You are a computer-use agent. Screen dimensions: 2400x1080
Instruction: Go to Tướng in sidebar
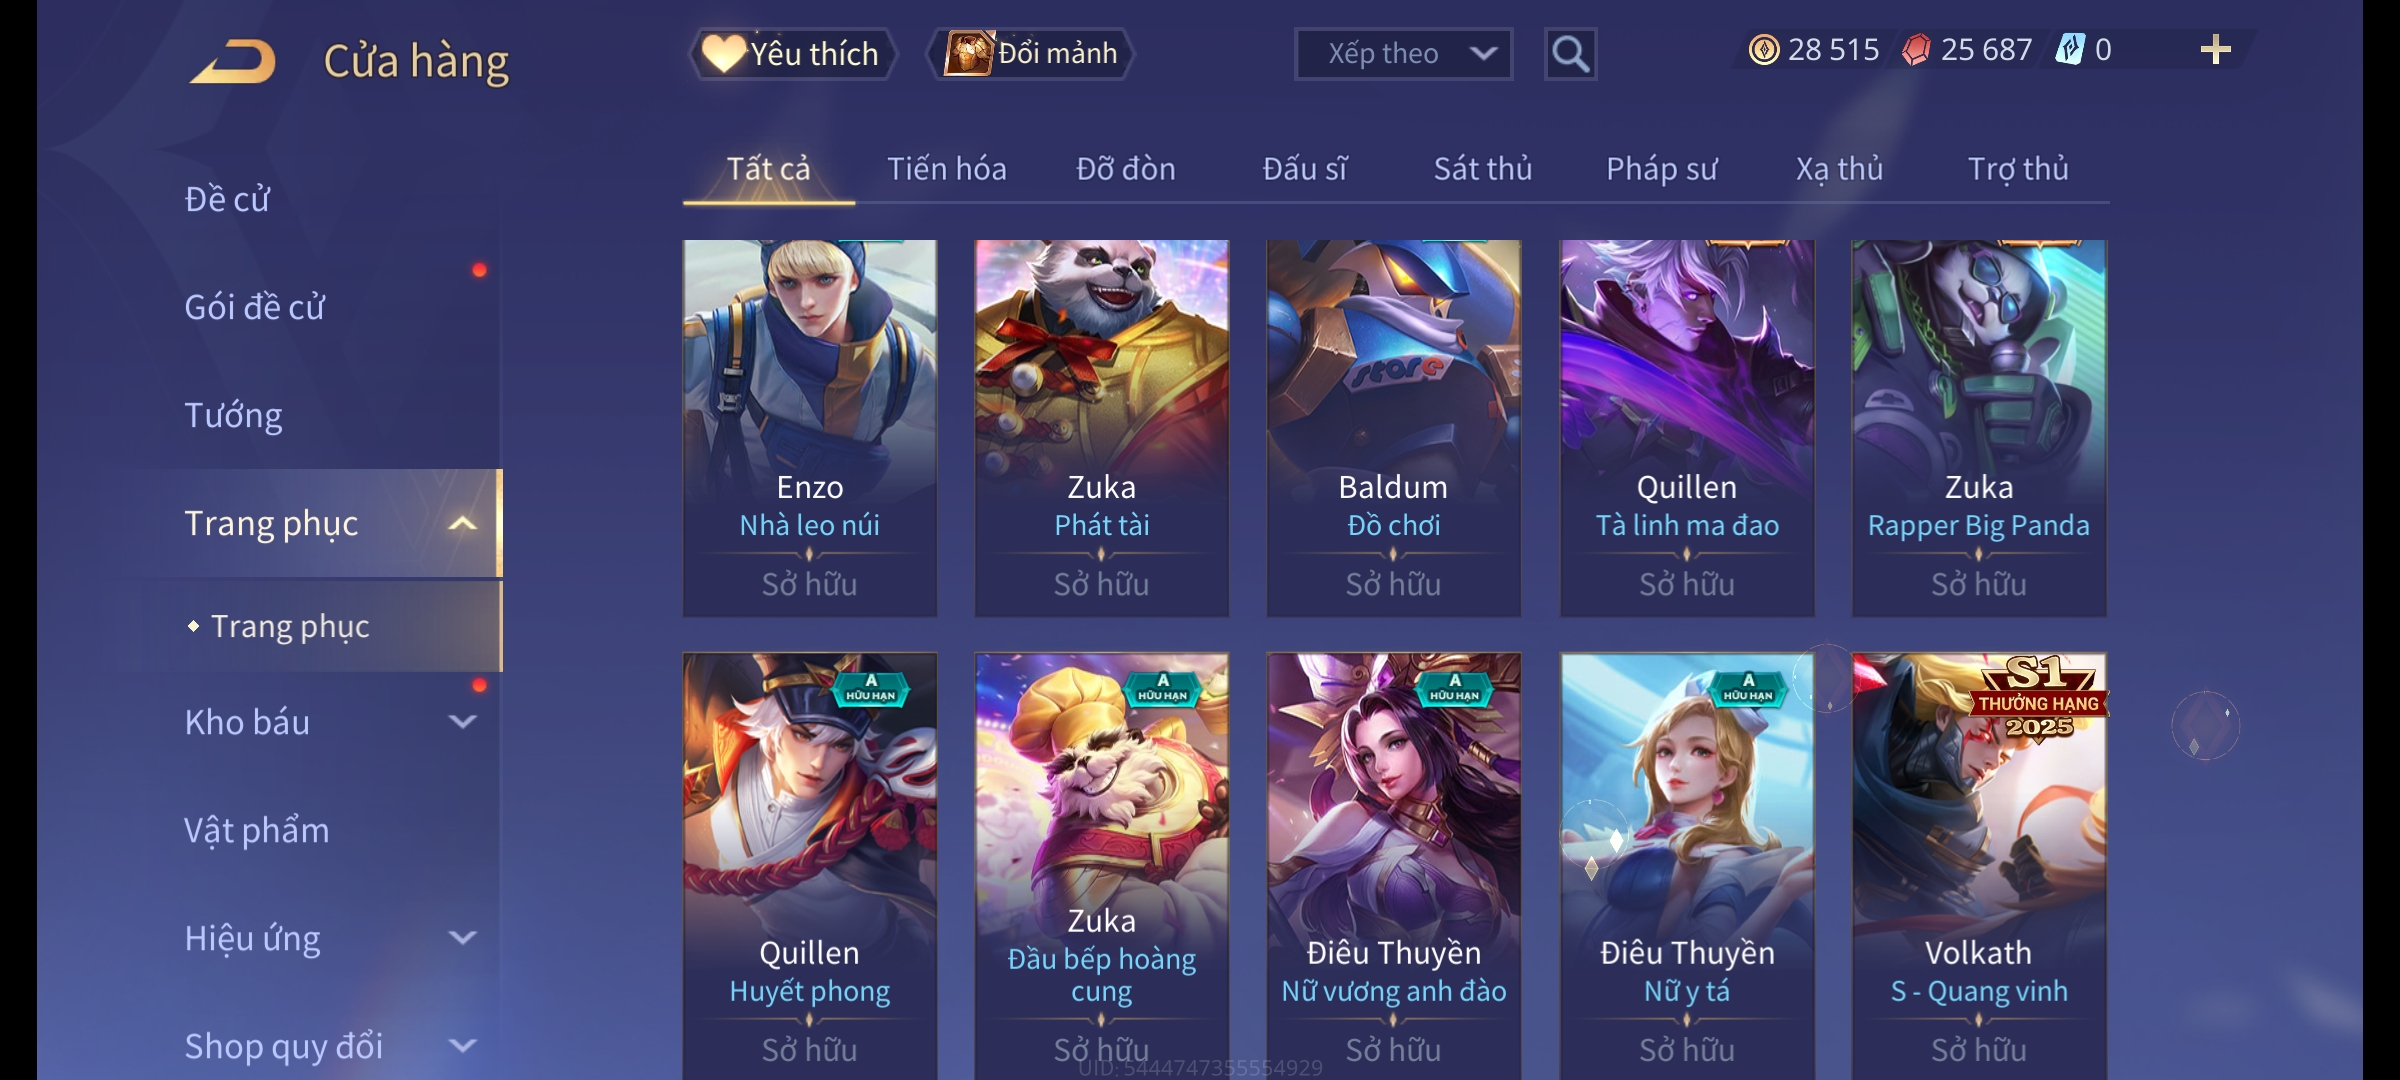pos(233,415)
